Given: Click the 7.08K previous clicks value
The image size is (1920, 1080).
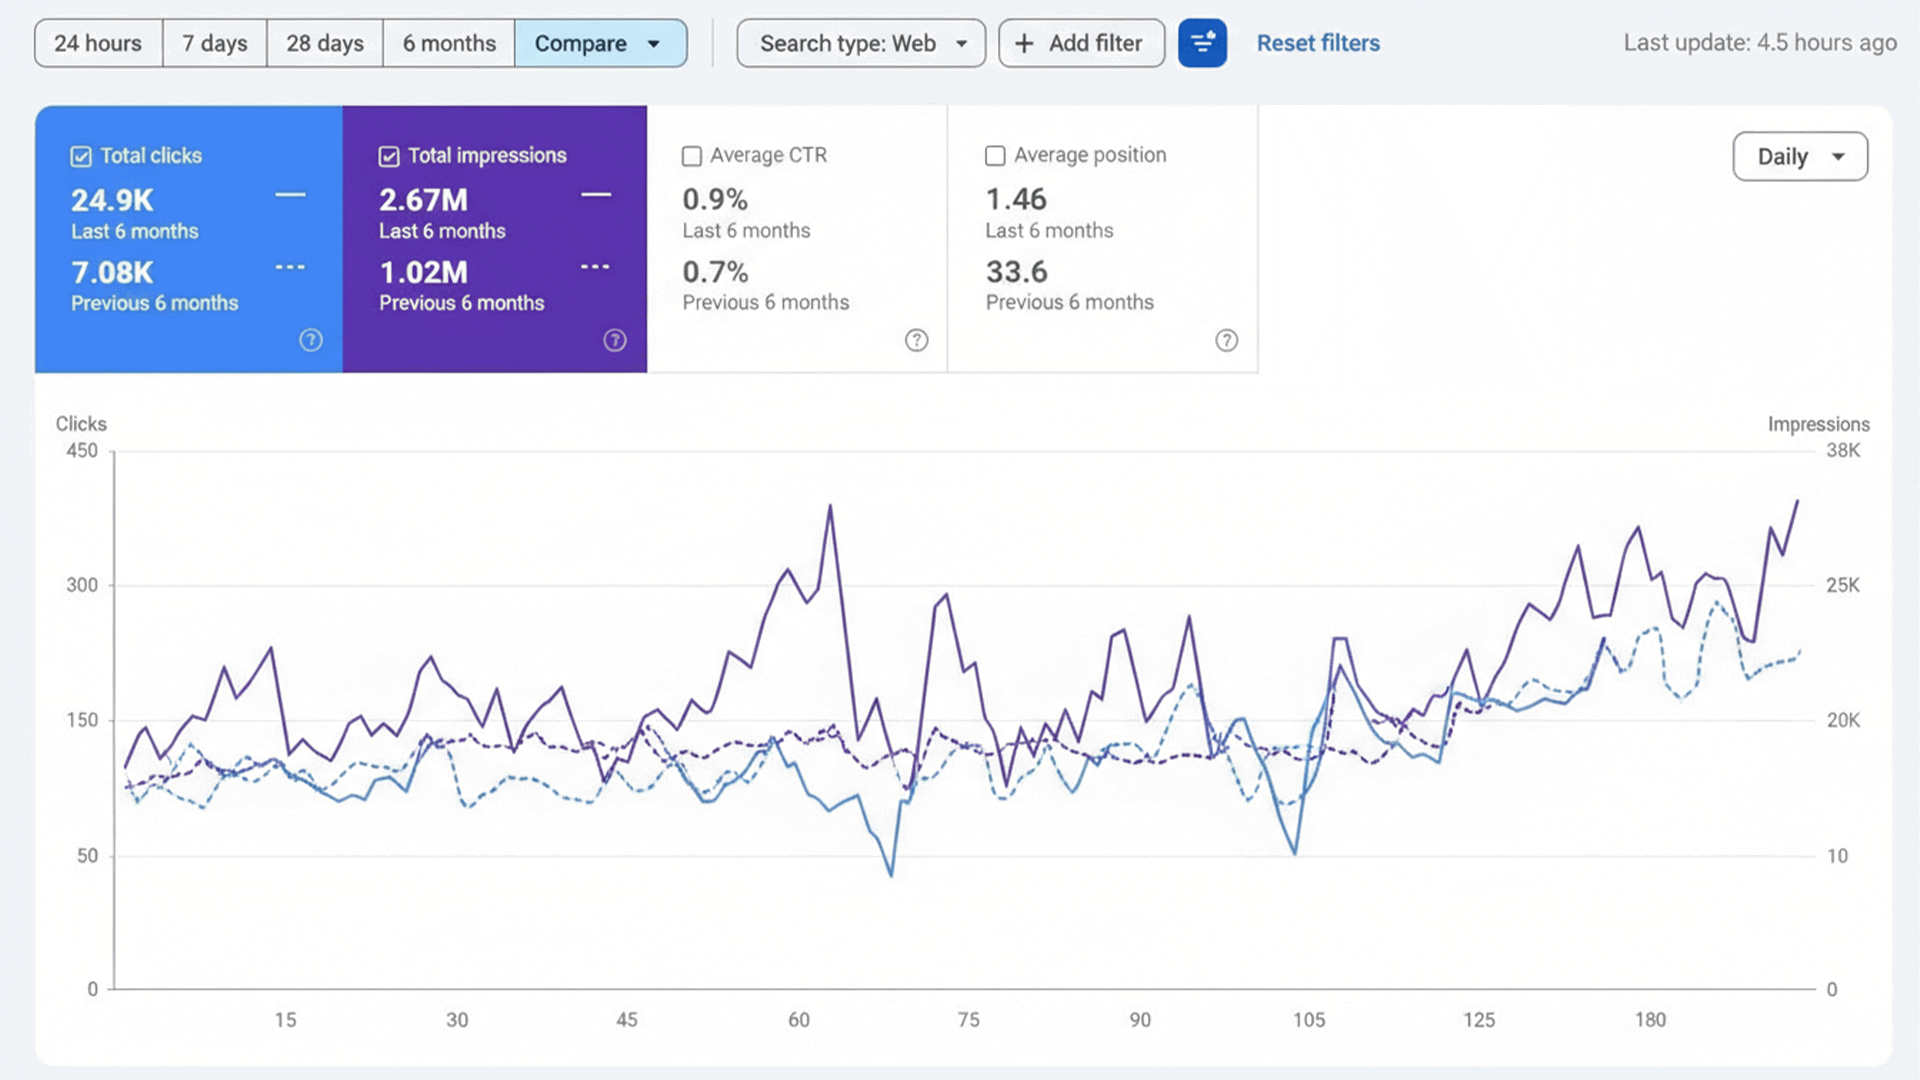Looking at the screenshot, I should pos(112,272).
